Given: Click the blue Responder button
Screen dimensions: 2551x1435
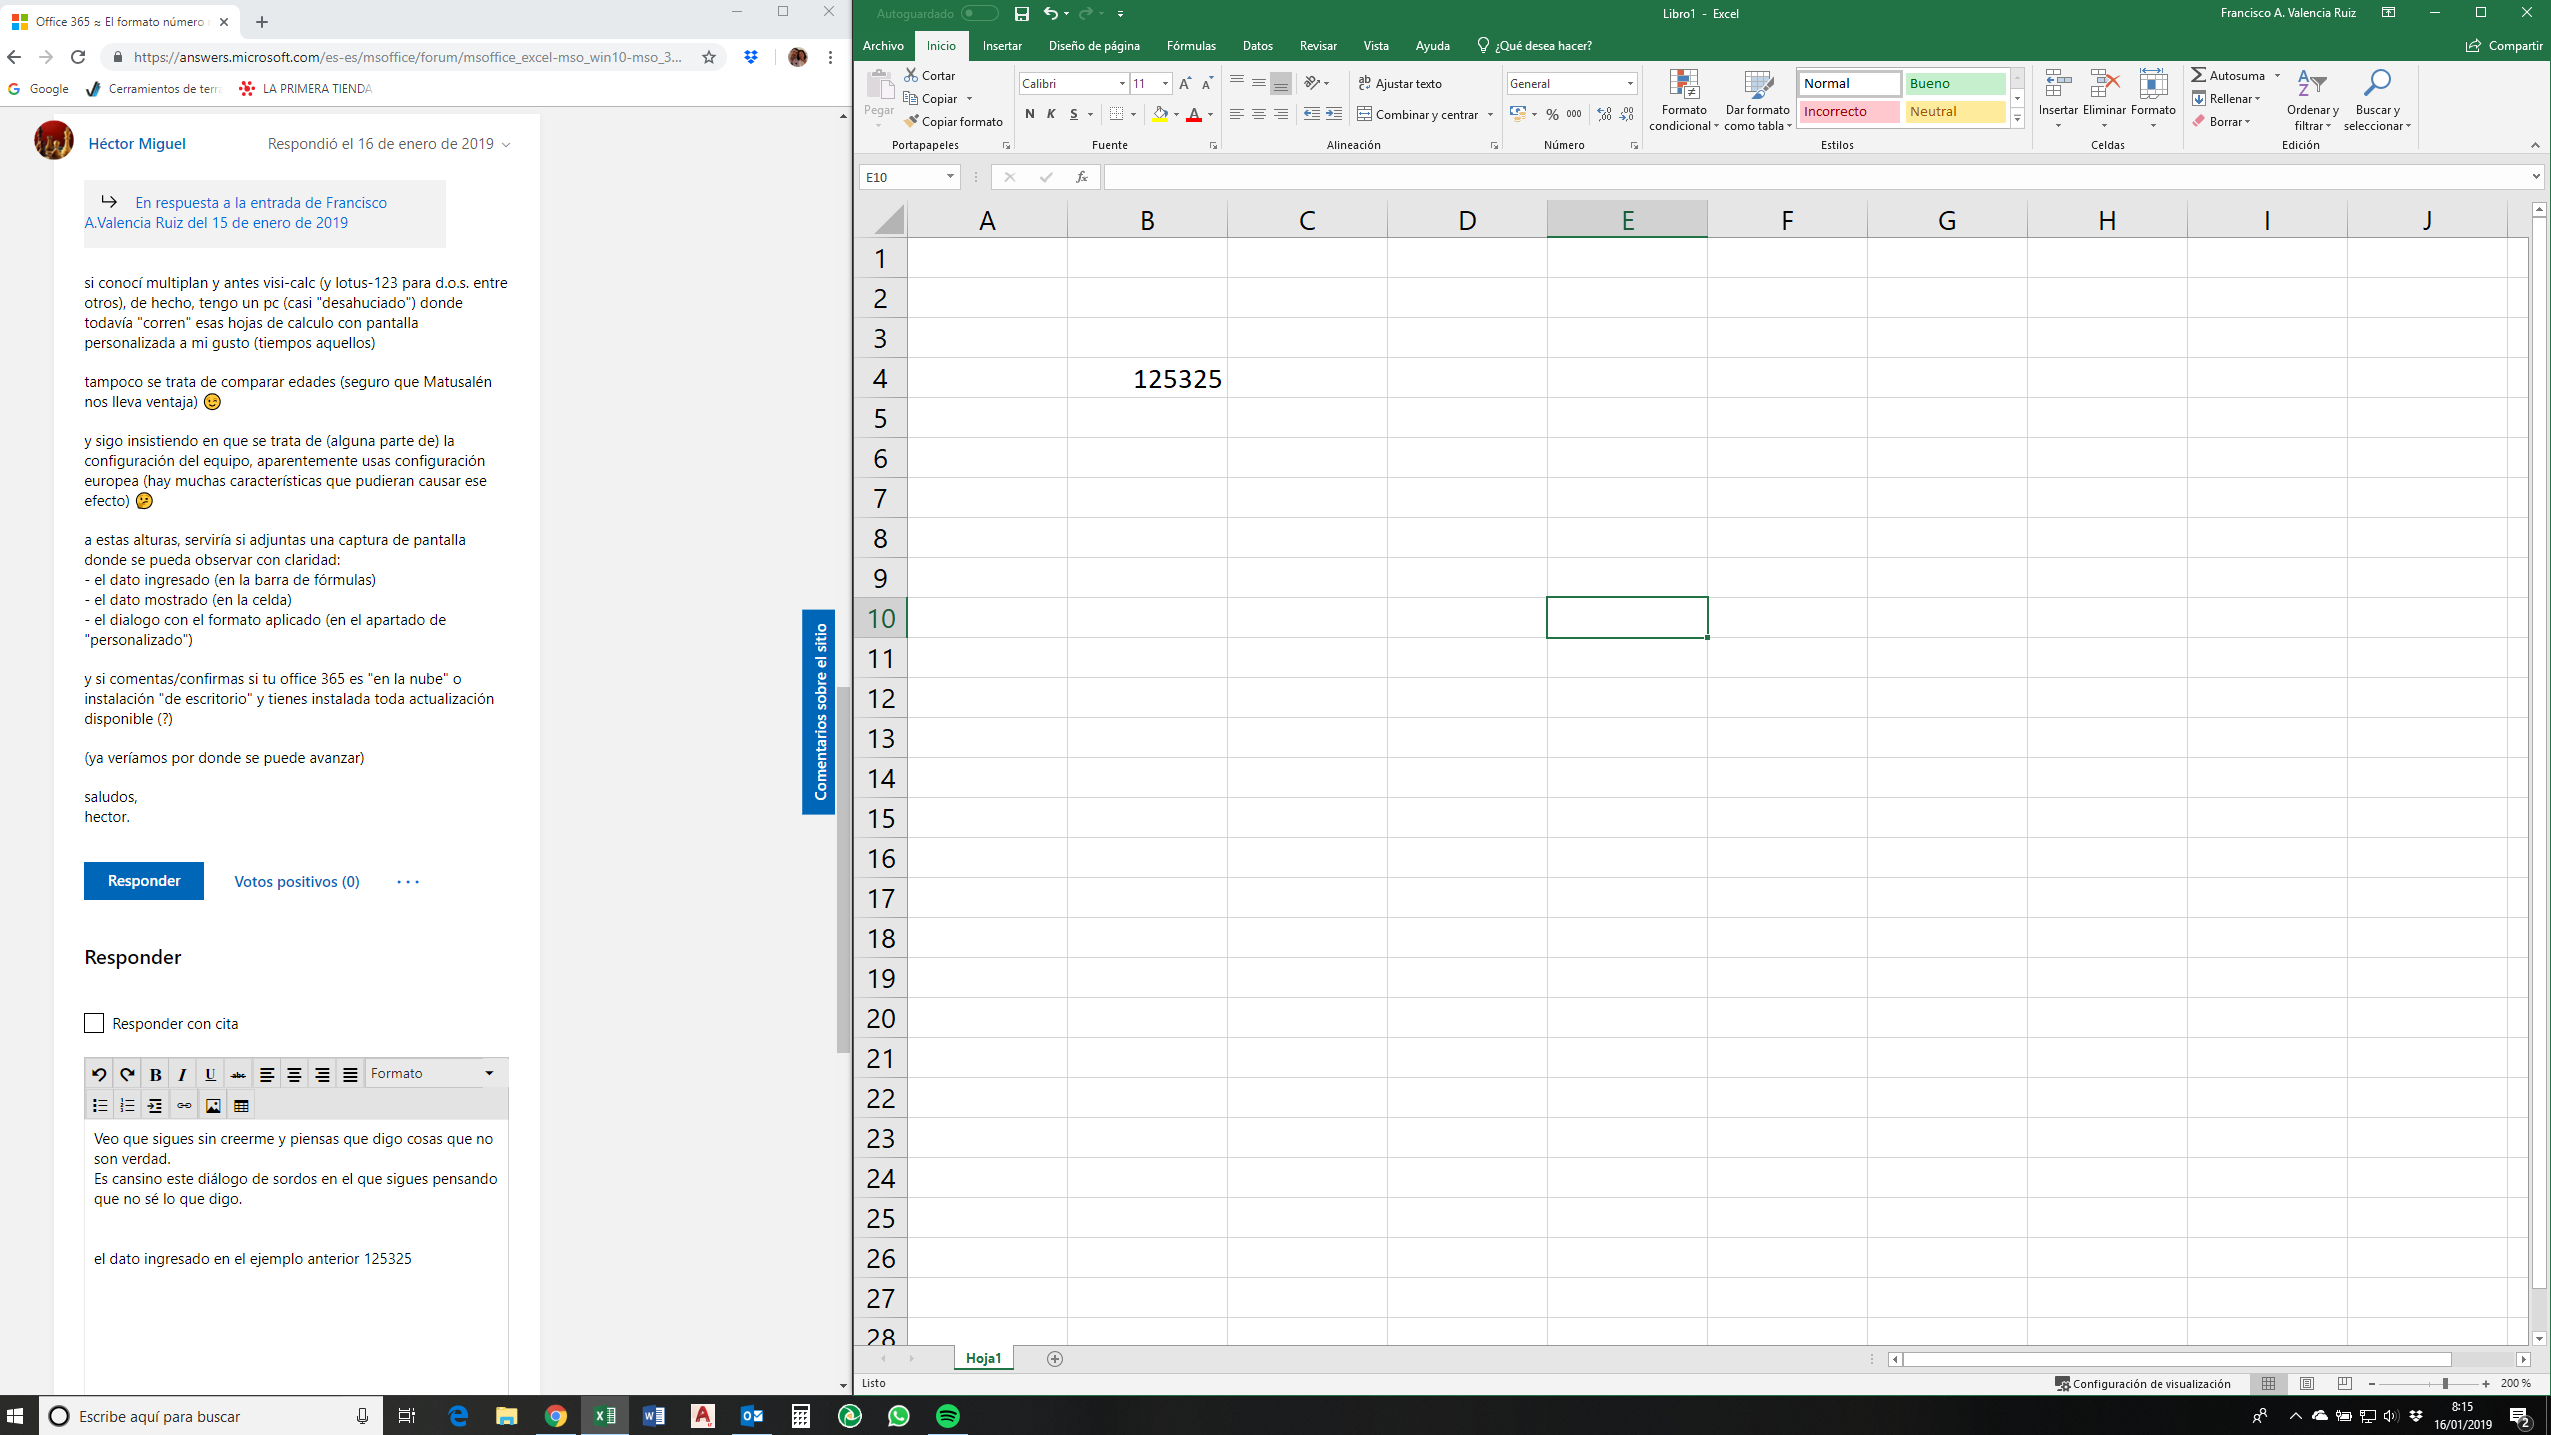Looking at the screenshot, I should 144,881.
